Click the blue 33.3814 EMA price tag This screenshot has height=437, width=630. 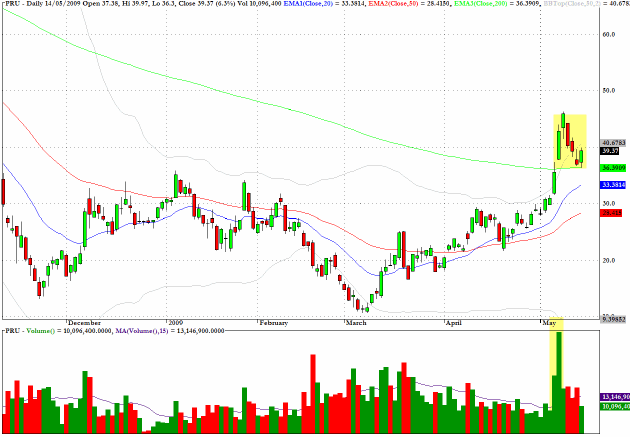(x=613, y=185)
